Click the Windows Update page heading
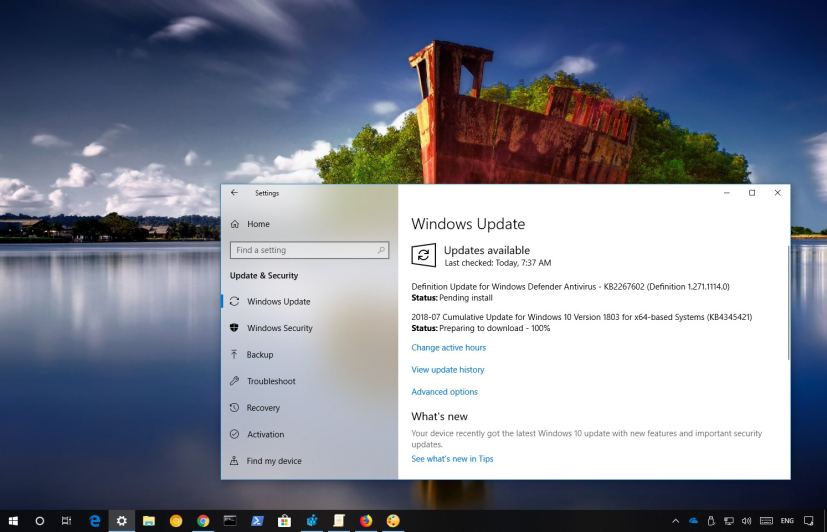 [468, 224]
